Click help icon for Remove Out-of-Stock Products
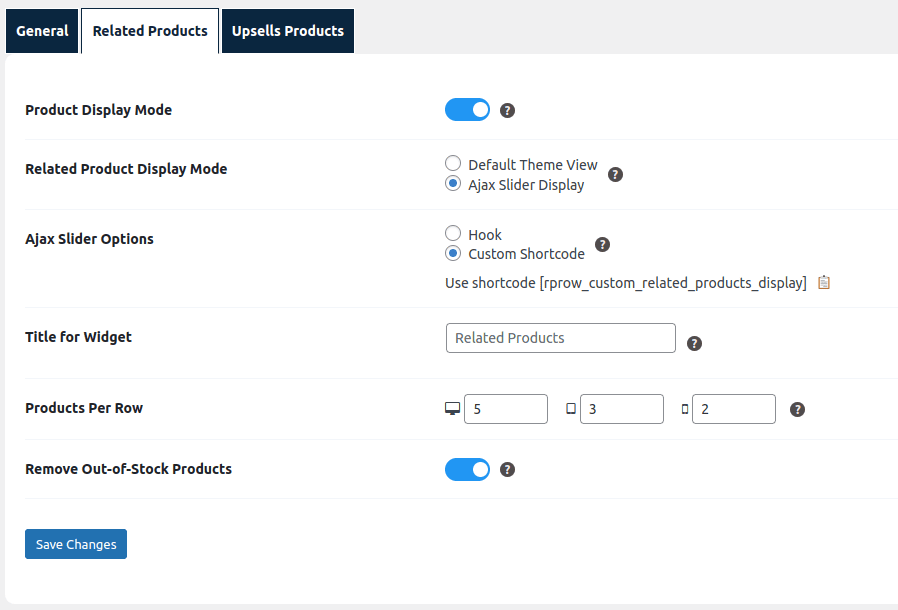 (x=507, y=469)
